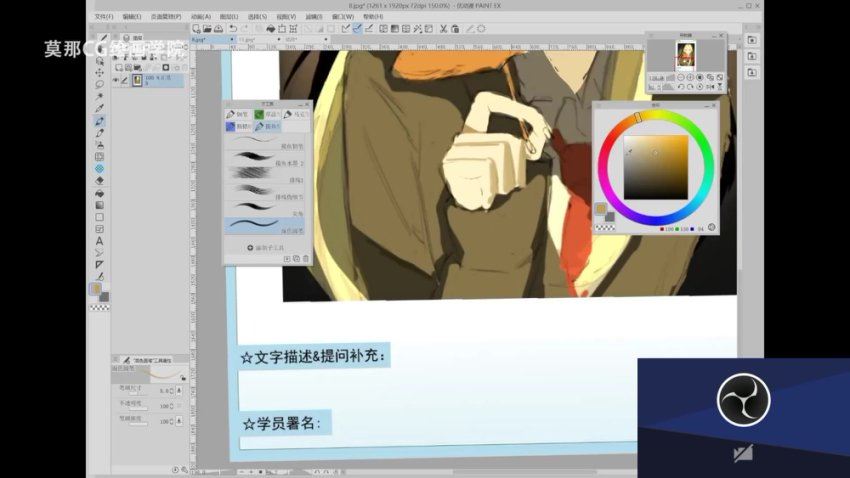Click the hue ring handle on the color wheel
The height and width of the screenshot is (478, 850).
(x=638, y=117)
